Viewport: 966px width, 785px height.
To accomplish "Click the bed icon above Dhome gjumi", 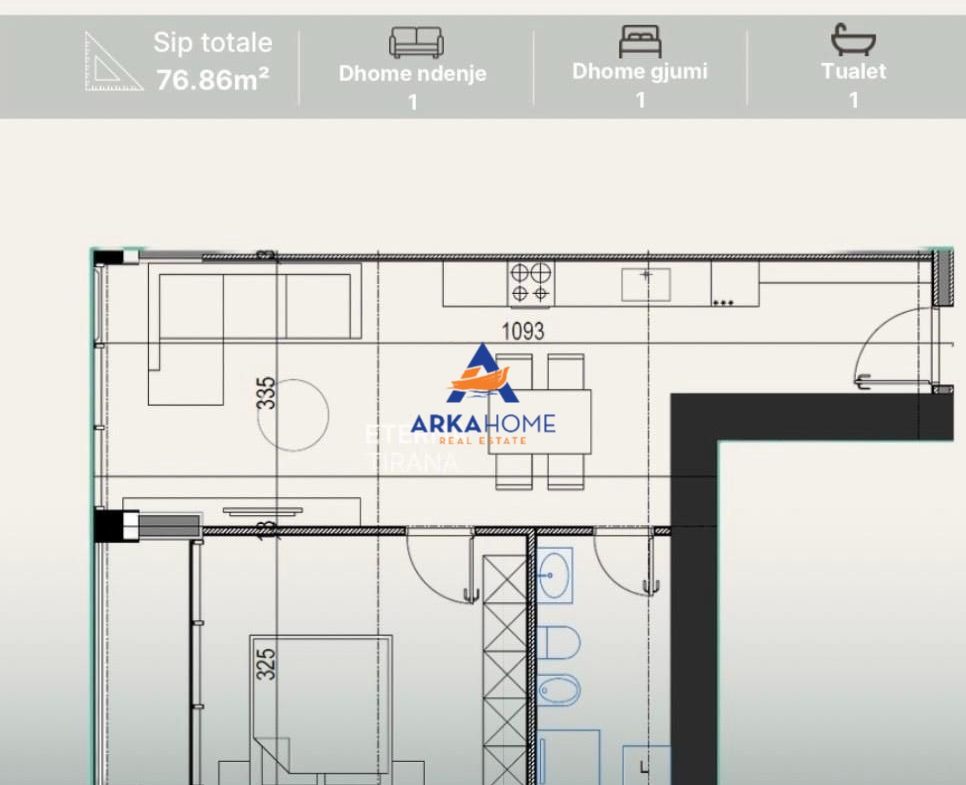I will (640, 41).
